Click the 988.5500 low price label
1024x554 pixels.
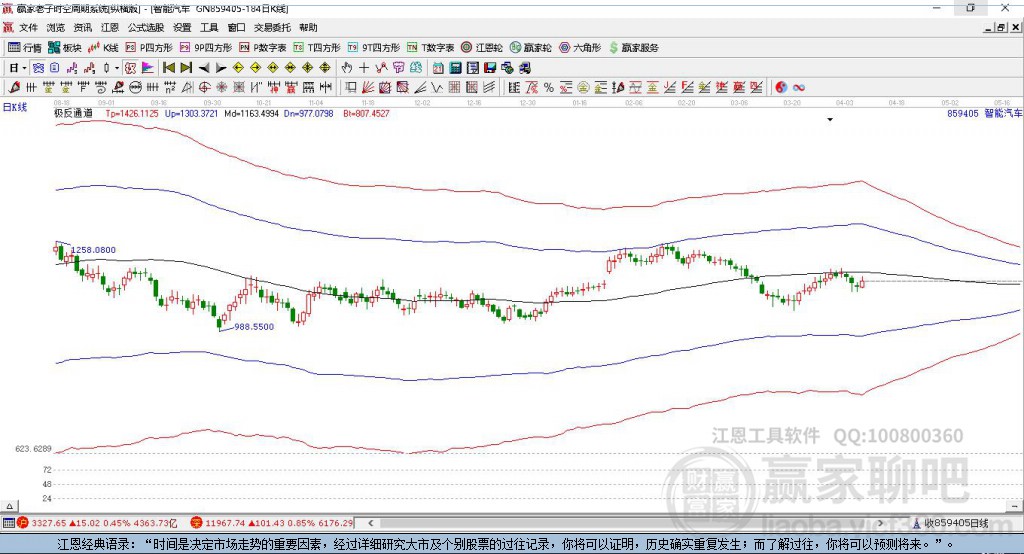(x=254, y=327)
